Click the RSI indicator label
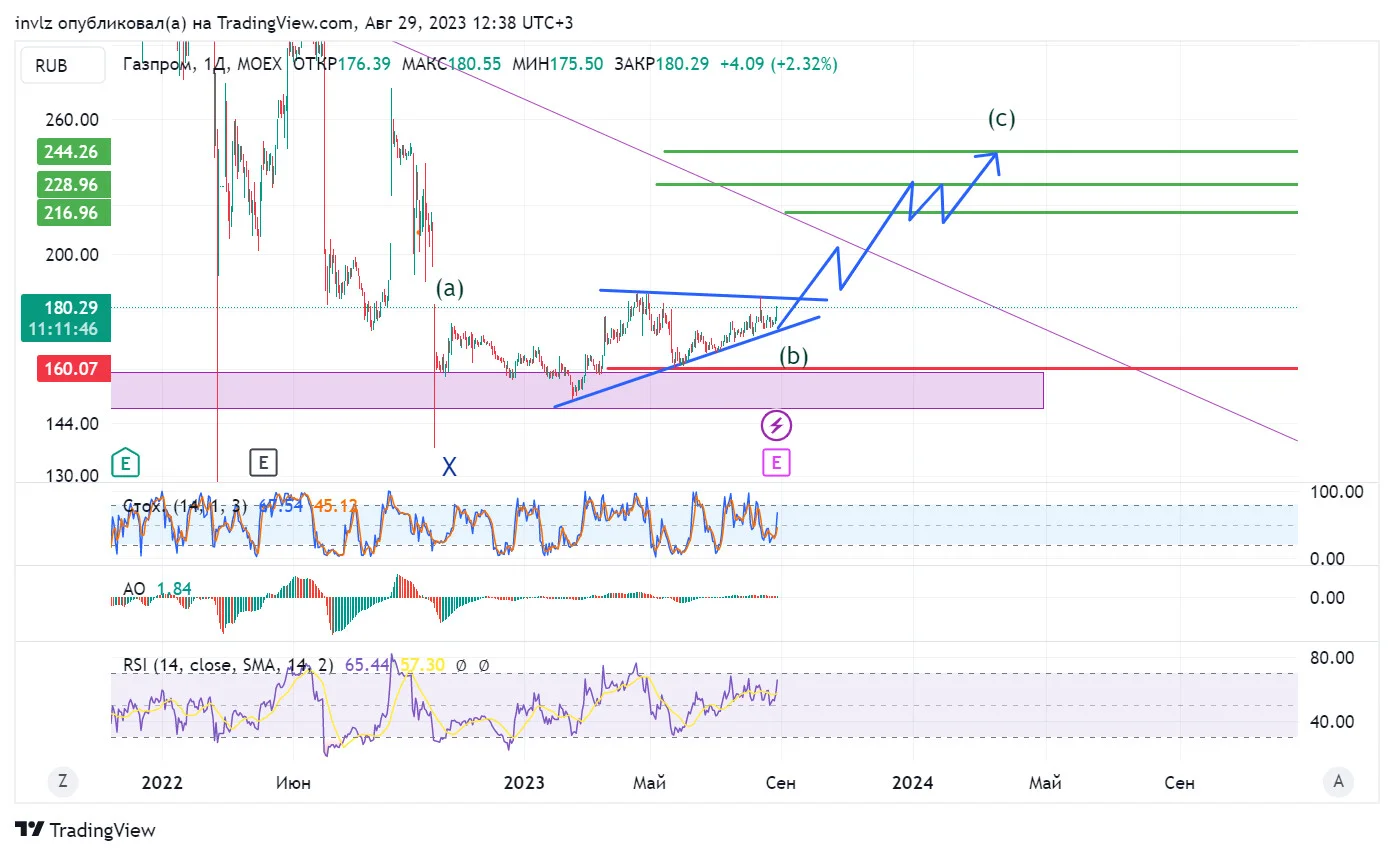1394x856 pixels. pyautogui.click(x=231, y=664)
